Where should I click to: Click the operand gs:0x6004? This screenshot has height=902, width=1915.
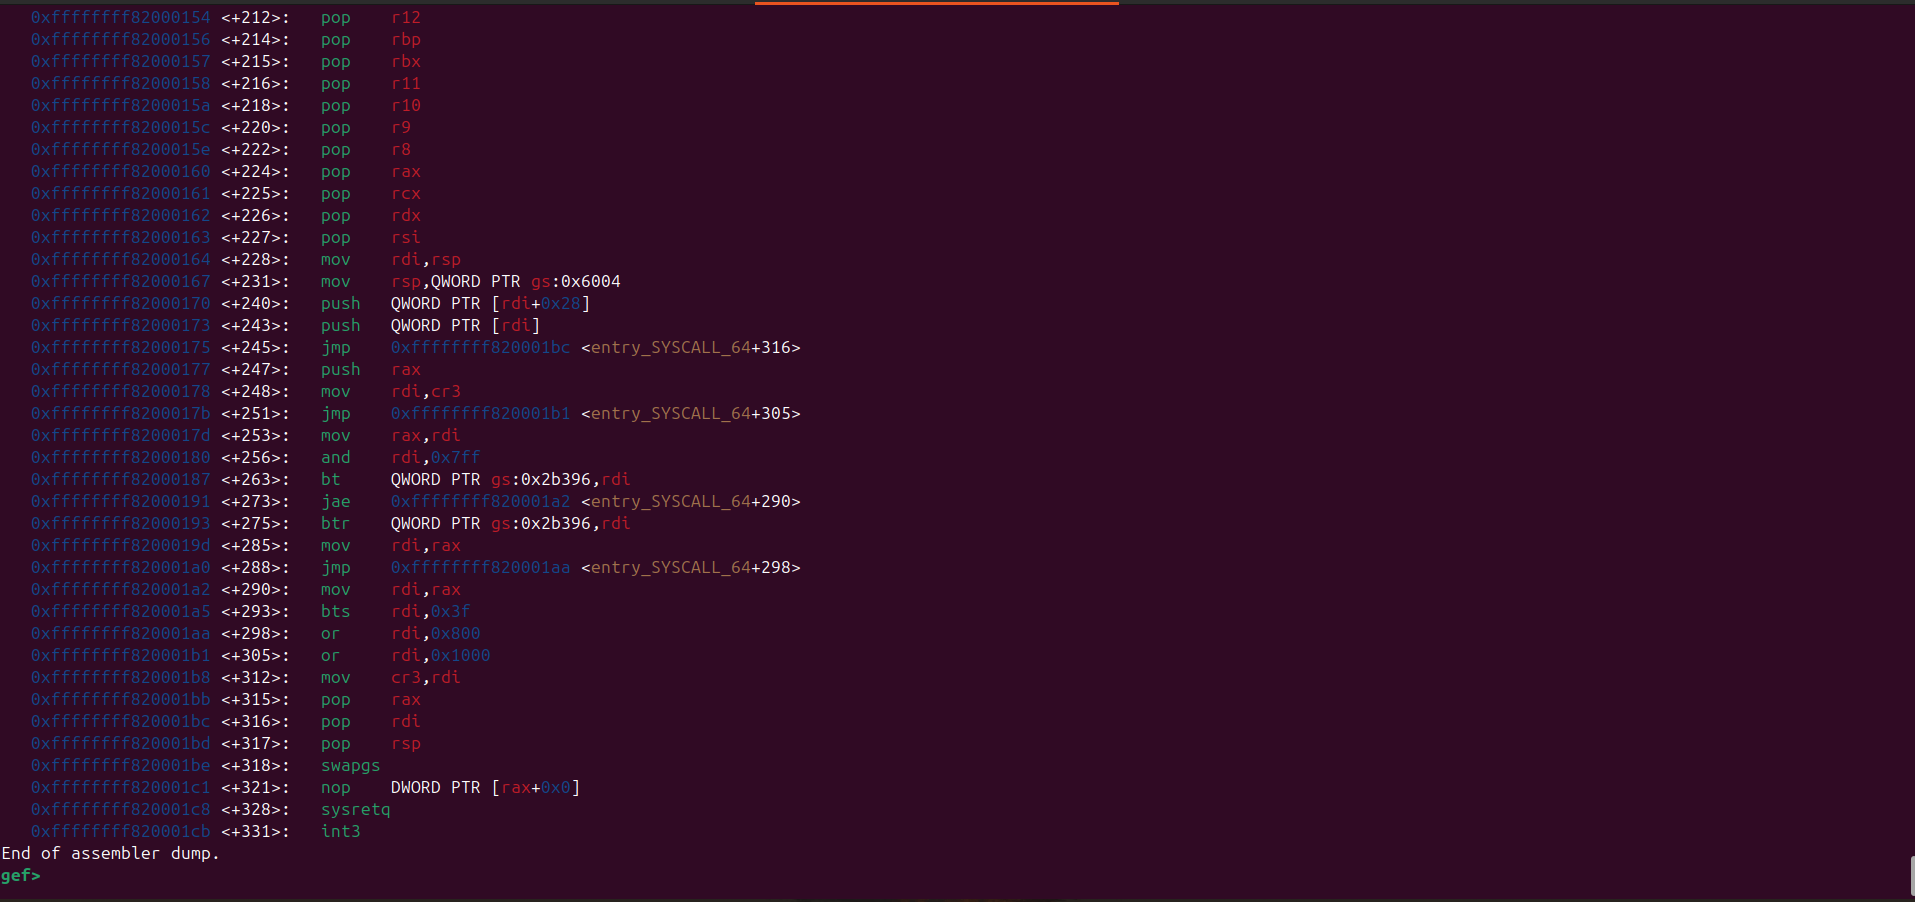coord(575,281)
